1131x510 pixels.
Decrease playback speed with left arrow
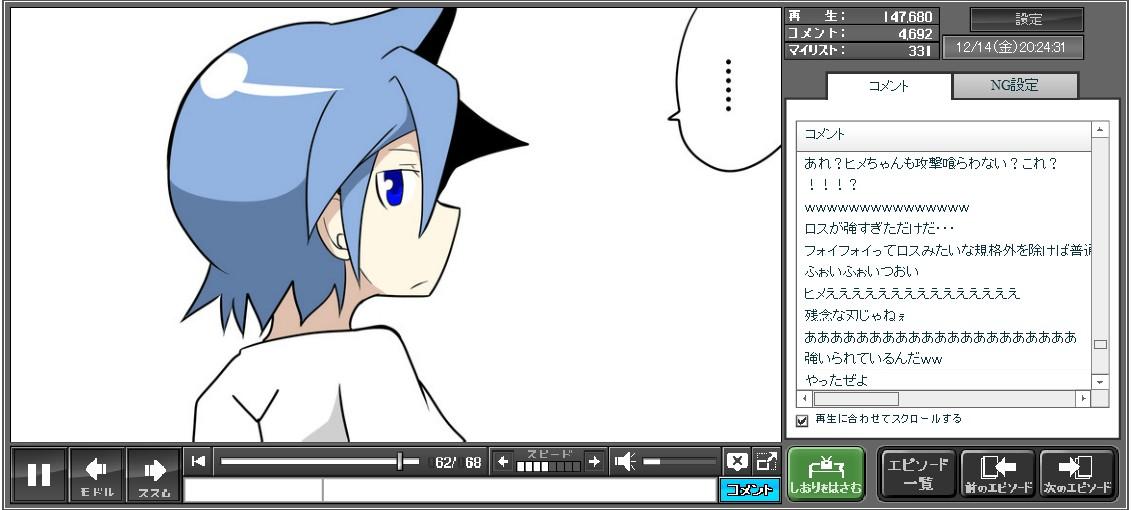503,461
